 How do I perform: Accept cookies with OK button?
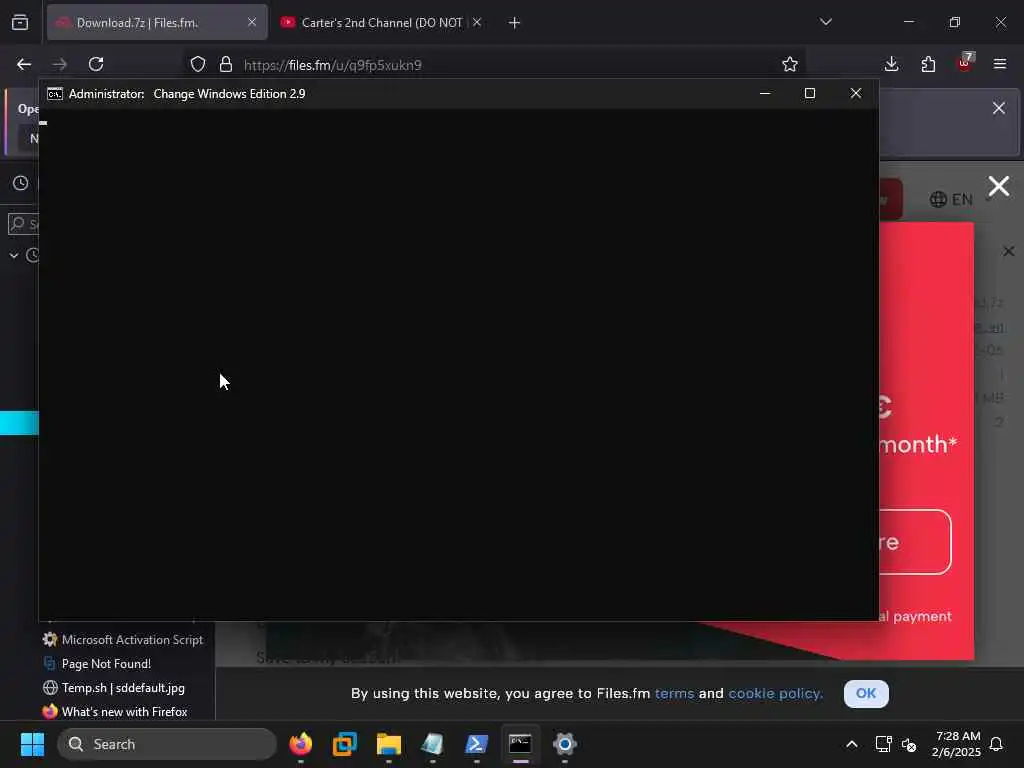click(866, 694)
